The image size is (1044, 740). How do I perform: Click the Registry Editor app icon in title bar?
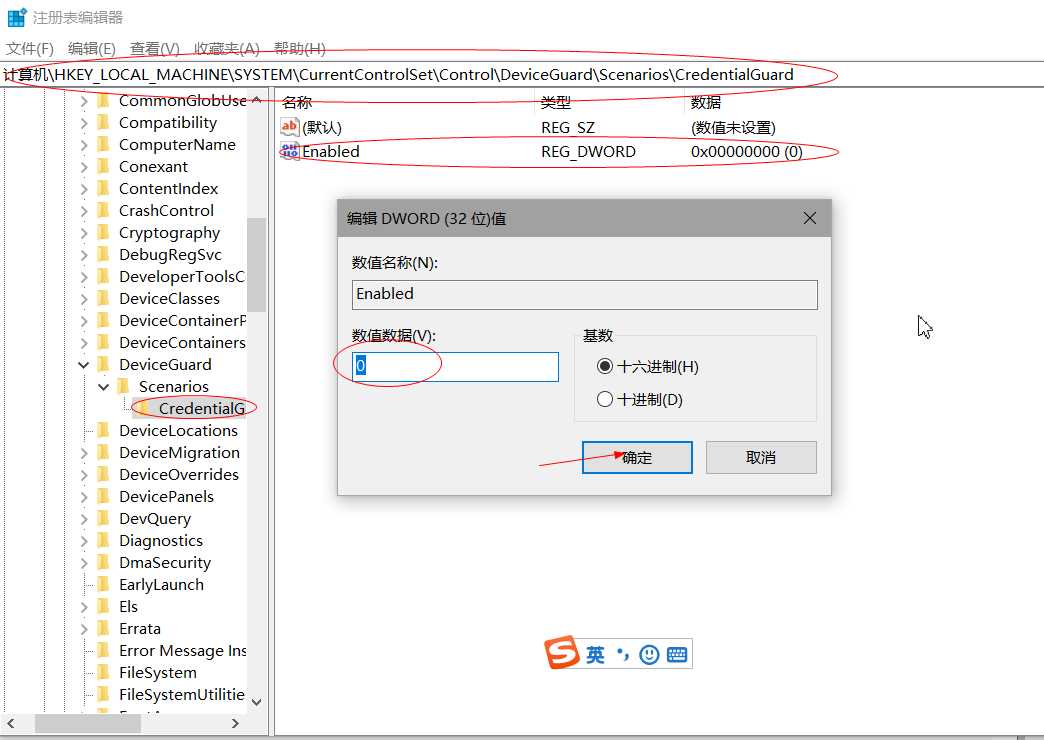(17, 17)
